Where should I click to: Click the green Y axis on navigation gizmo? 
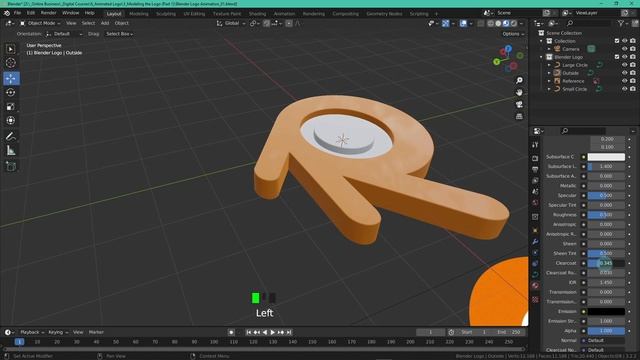[497, 62]
